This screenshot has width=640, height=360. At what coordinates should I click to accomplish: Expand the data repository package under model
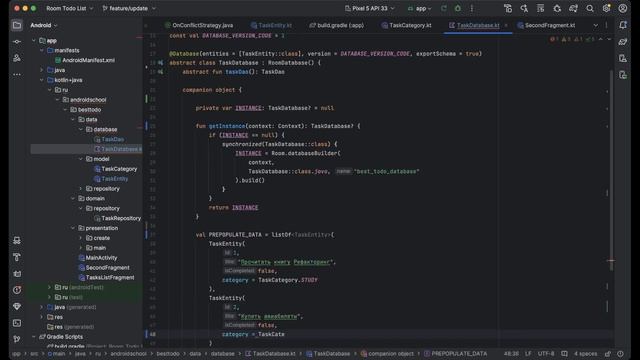pyautogui.click(x=81, y=189)
